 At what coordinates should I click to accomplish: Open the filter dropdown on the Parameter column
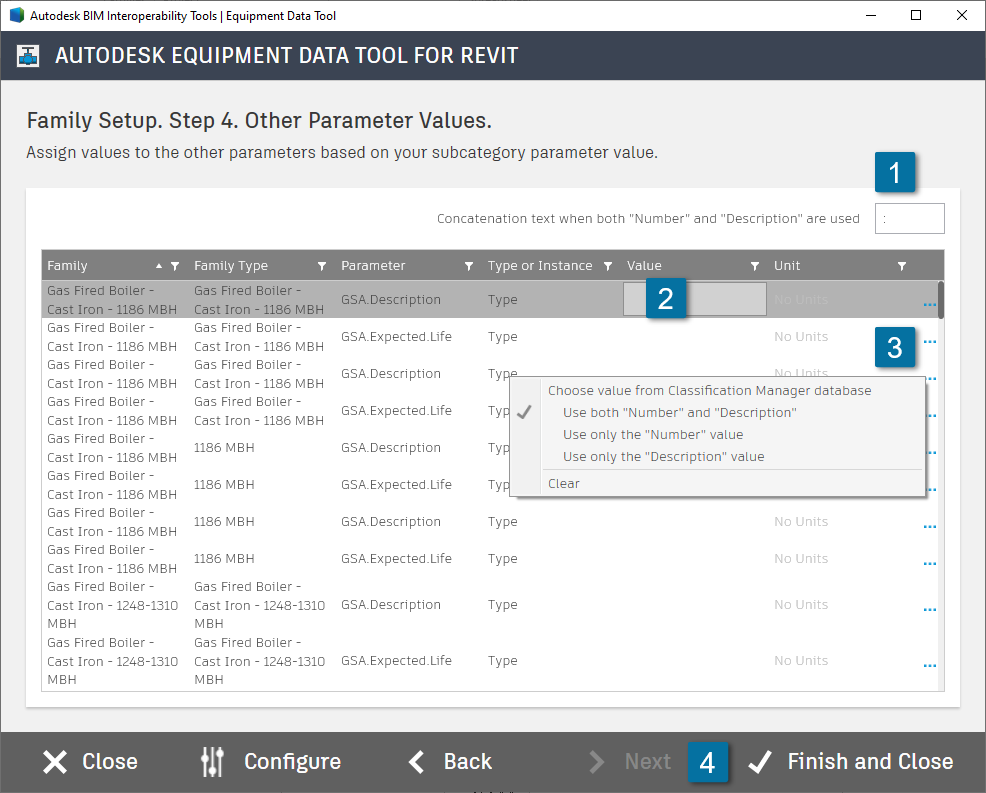click(468, 265)
